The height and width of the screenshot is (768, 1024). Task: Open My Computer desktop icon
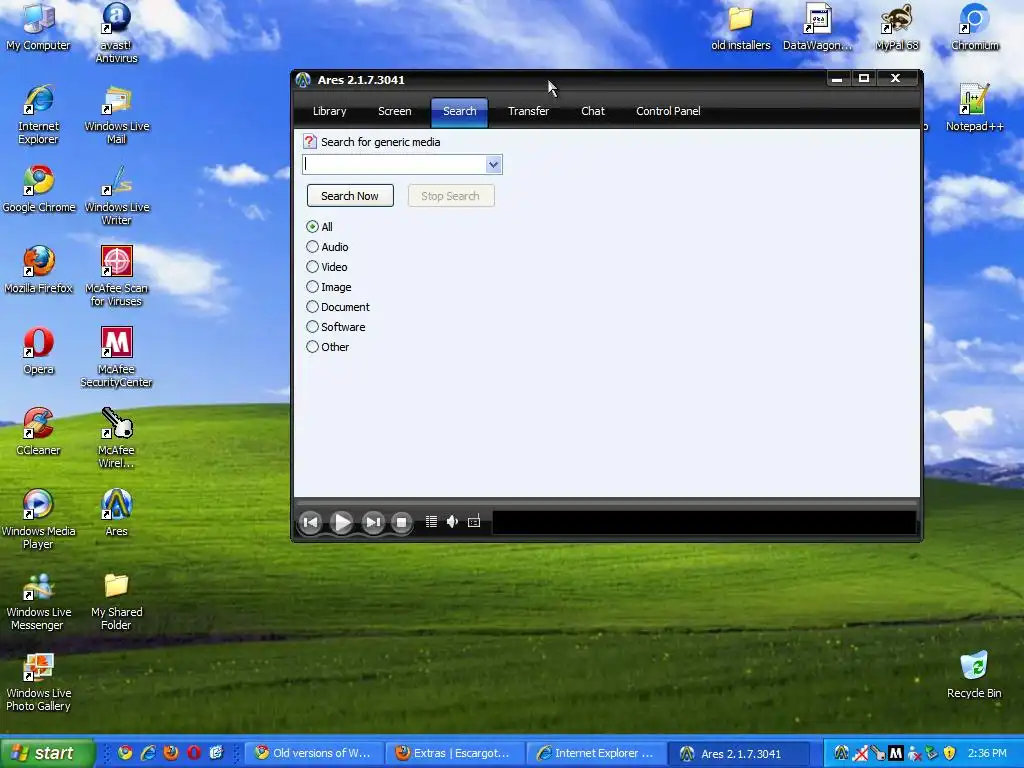click(x=38, y=27)
